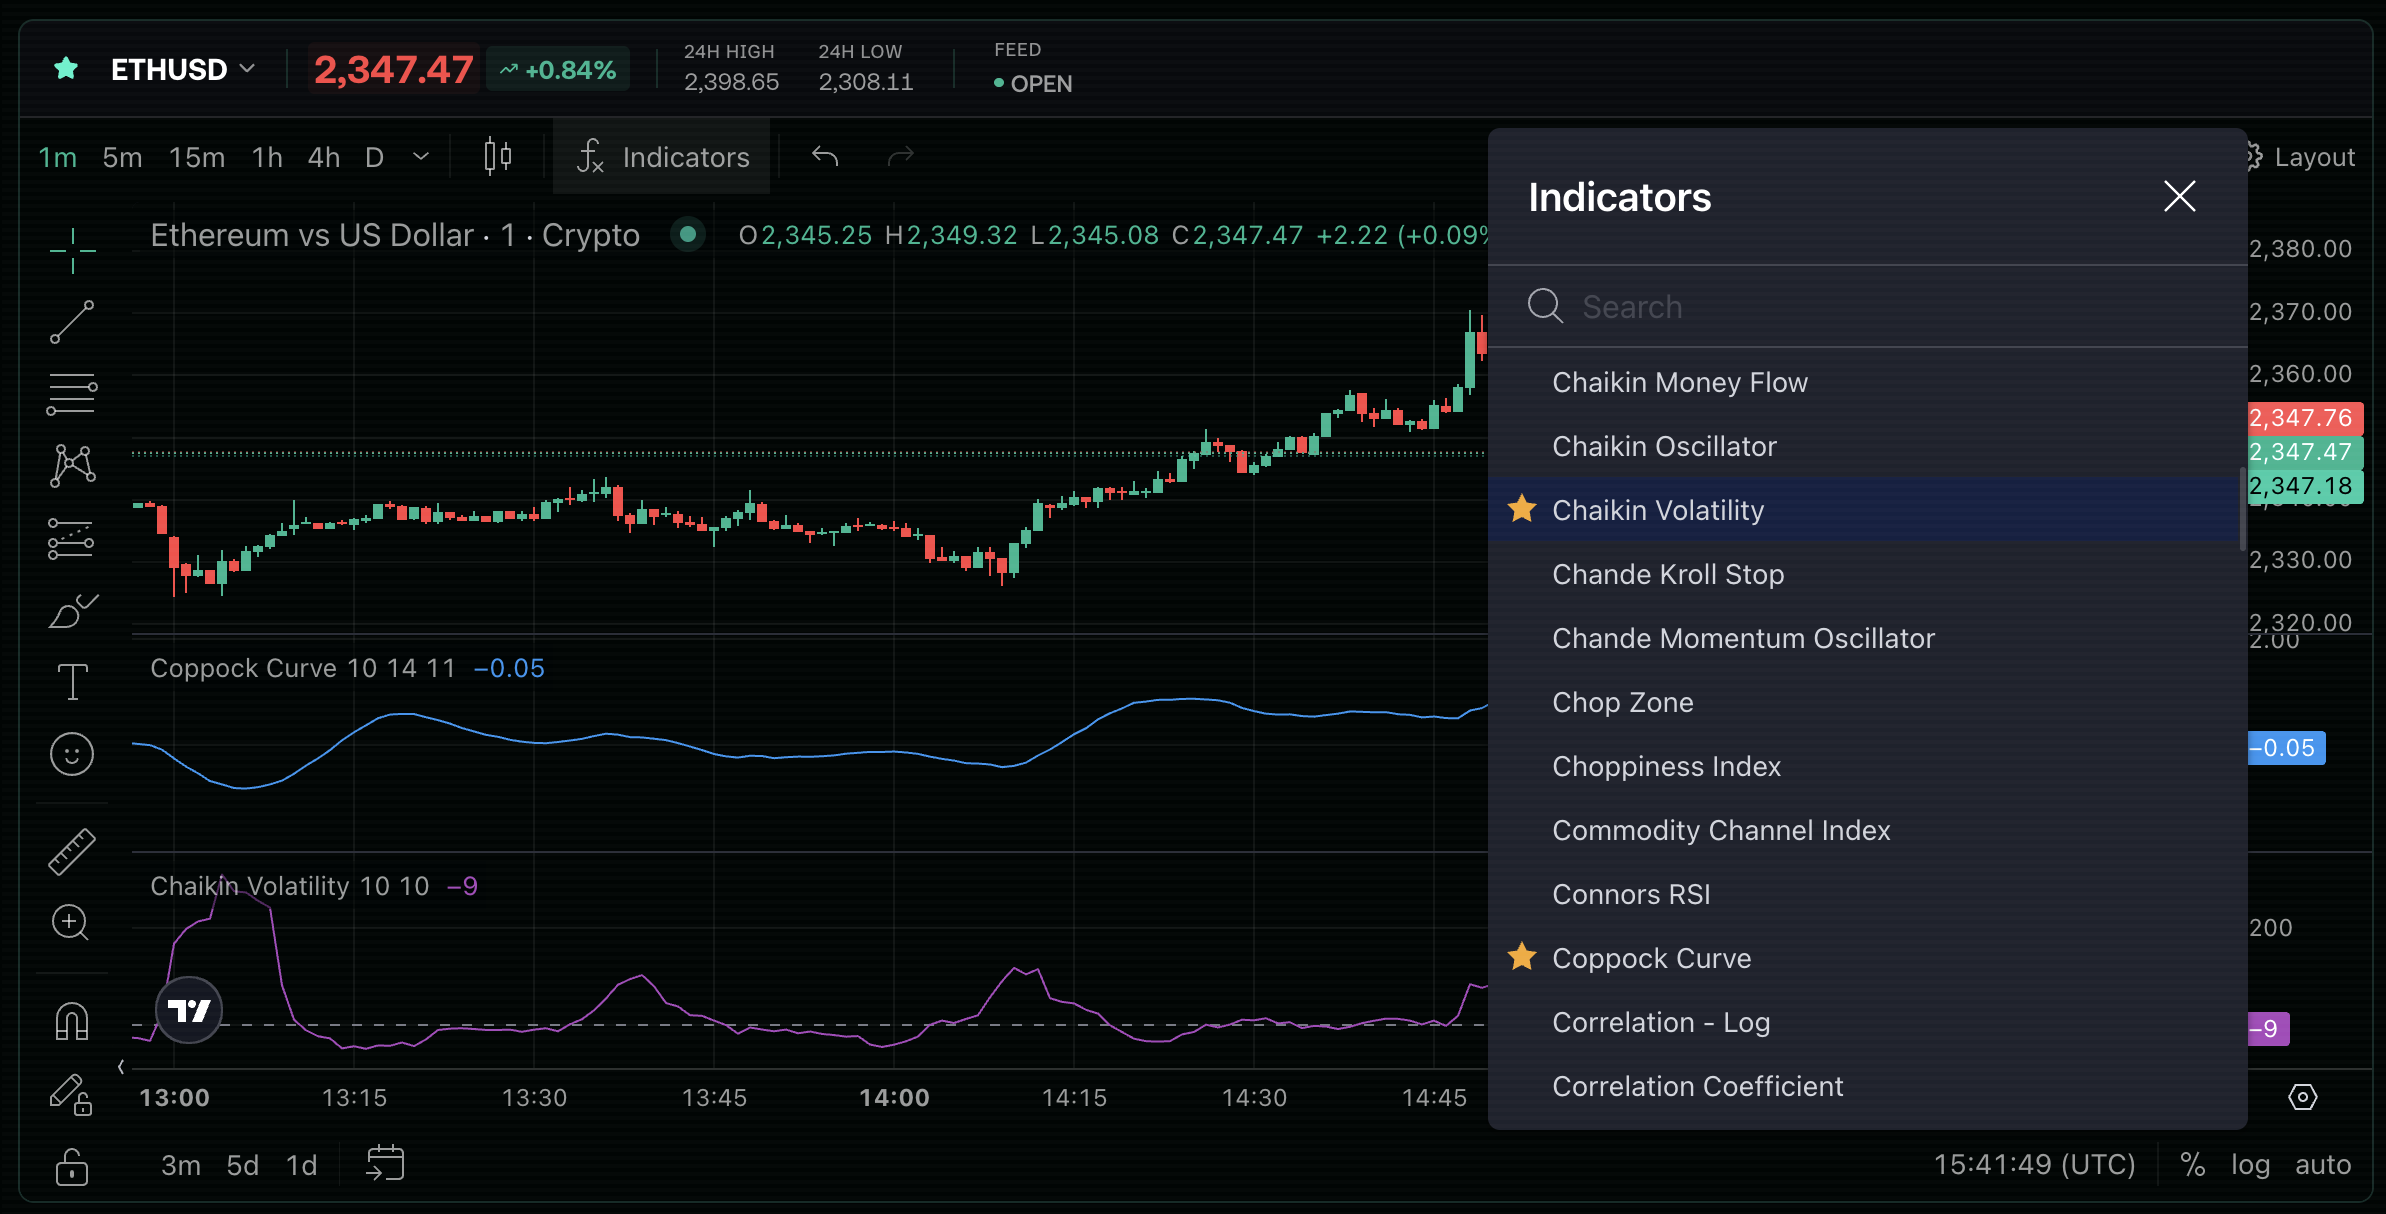Focus the indicator Search field
This screenshot has width=2386, height=1214.
coord(1868,306)
